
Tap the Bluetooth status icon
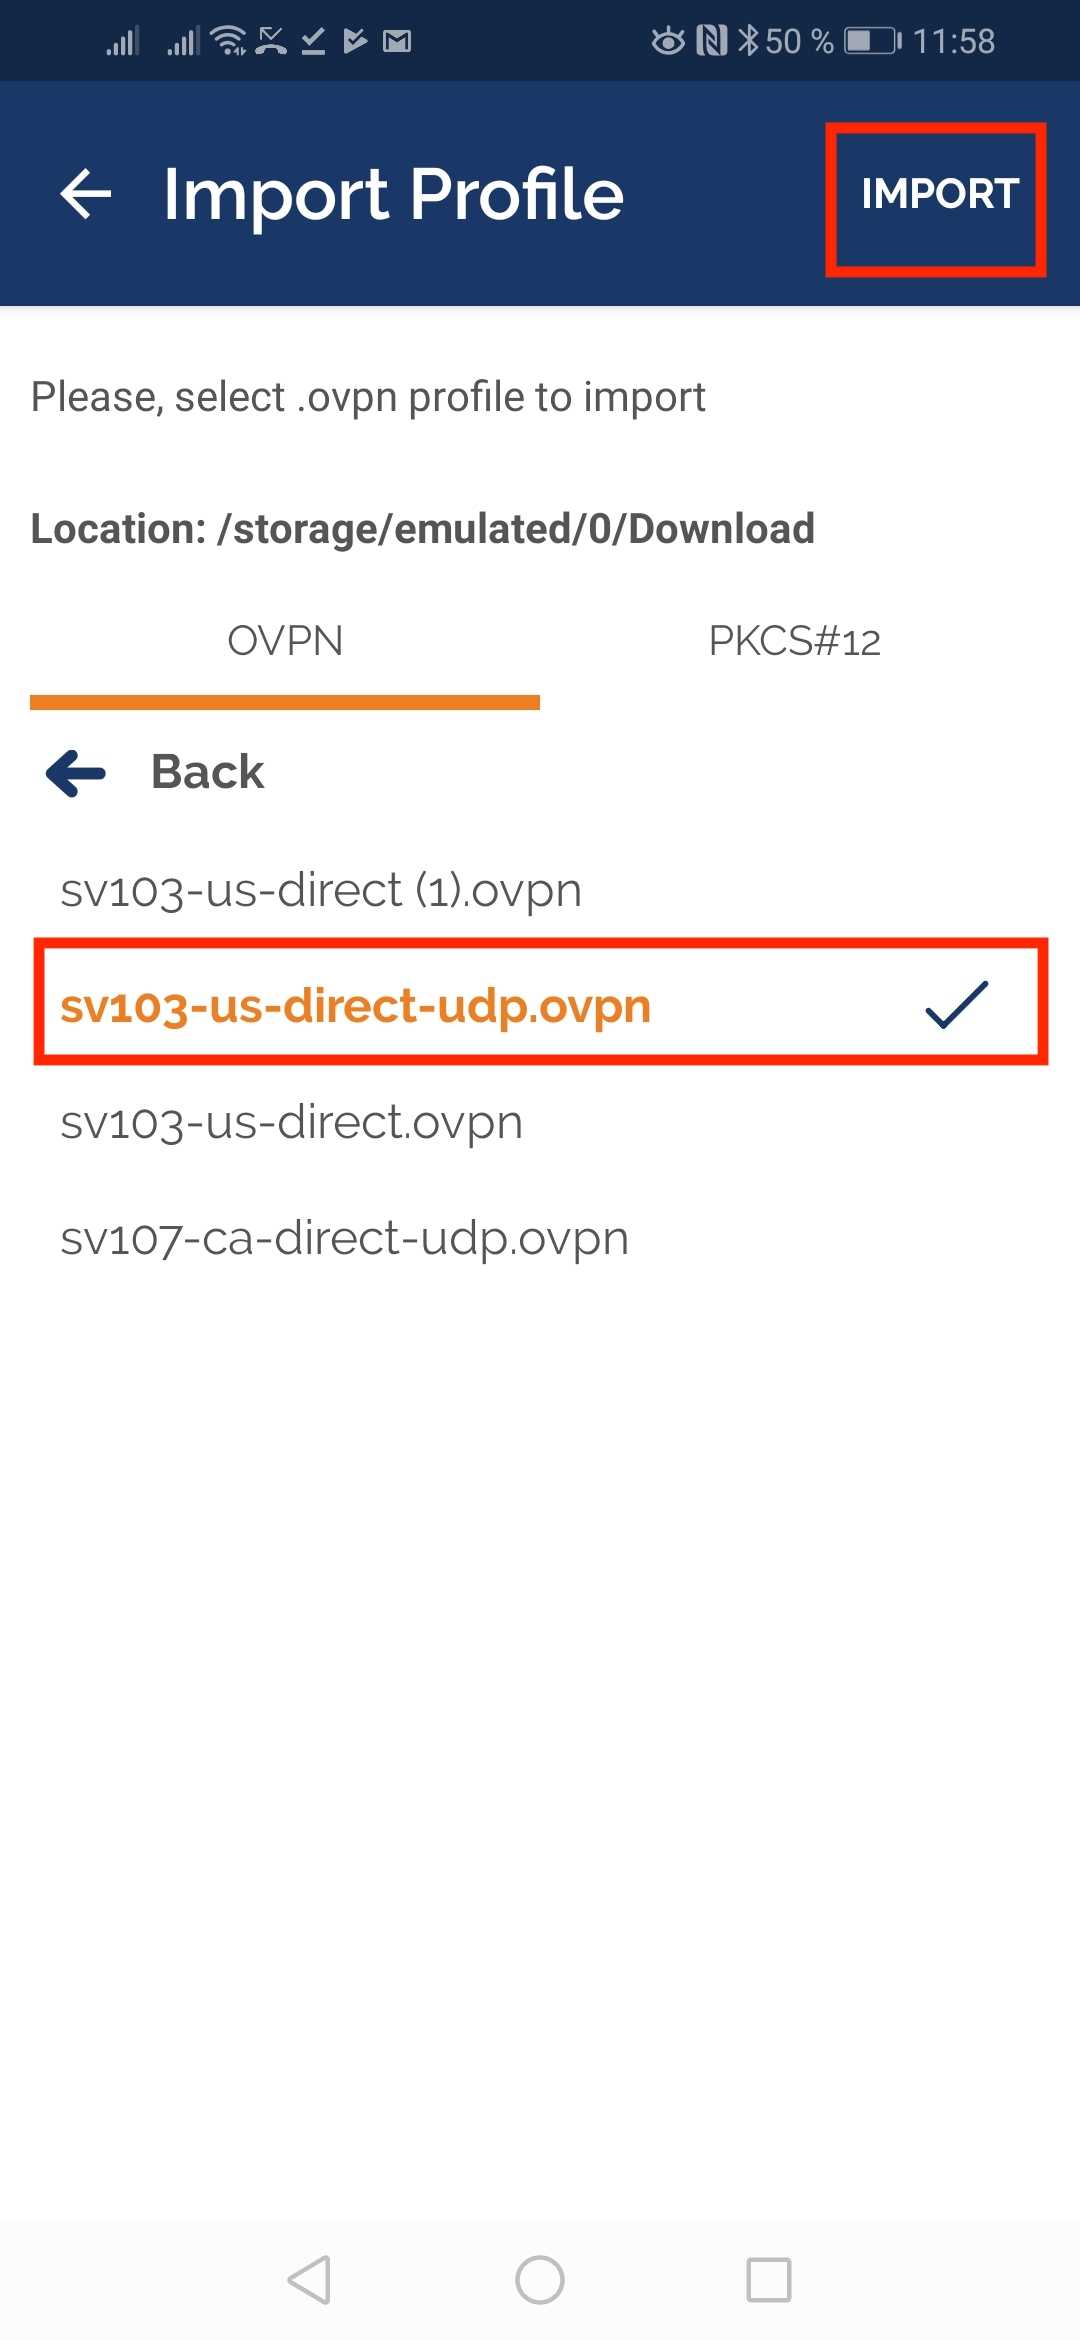point(748,40)
